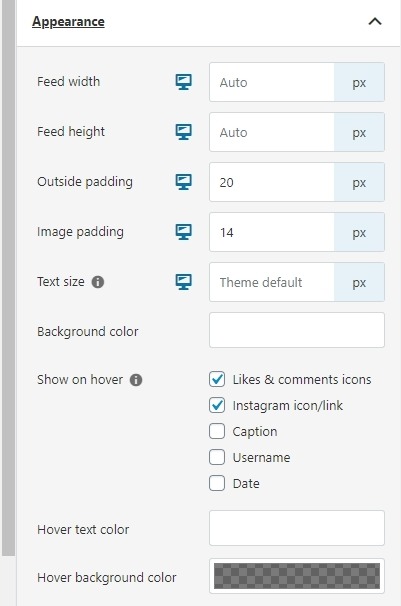Tick the Date checkbox
This screenshot has height=606, width=401.
click(217, 483)
